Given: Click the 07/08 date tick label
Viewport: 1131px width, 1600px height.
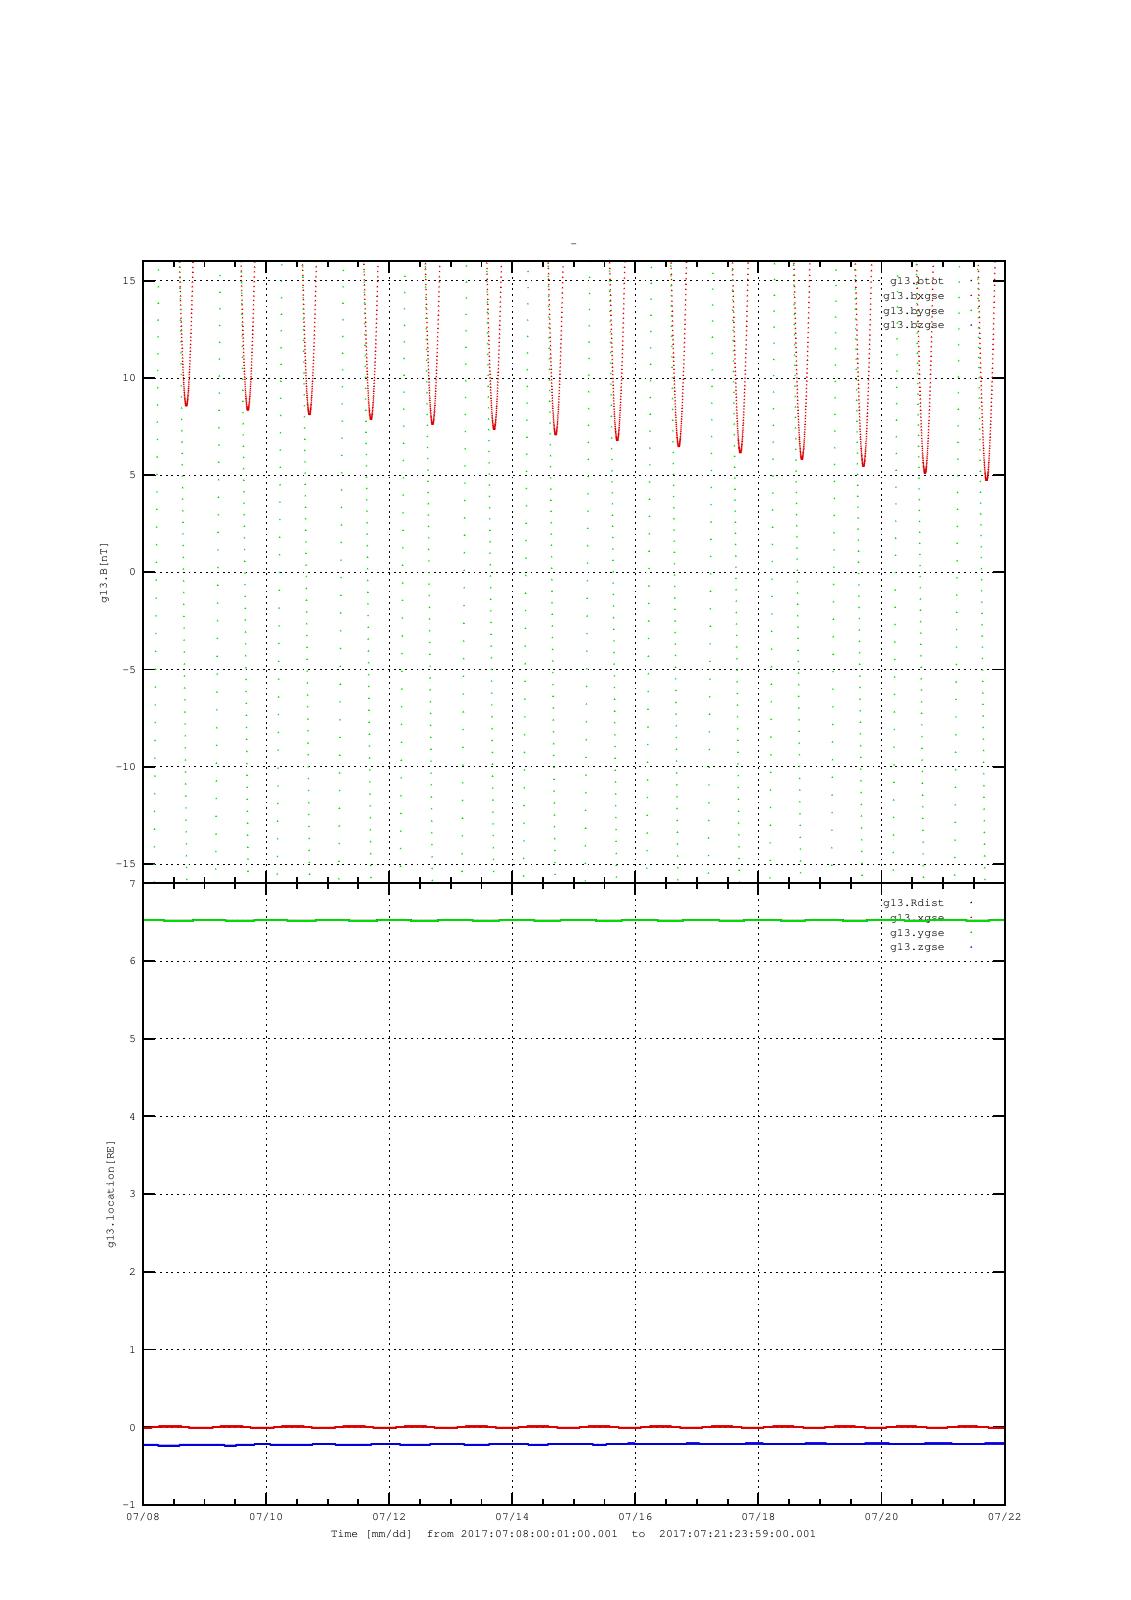Looking at the screenshot, I should point(143,1517).
